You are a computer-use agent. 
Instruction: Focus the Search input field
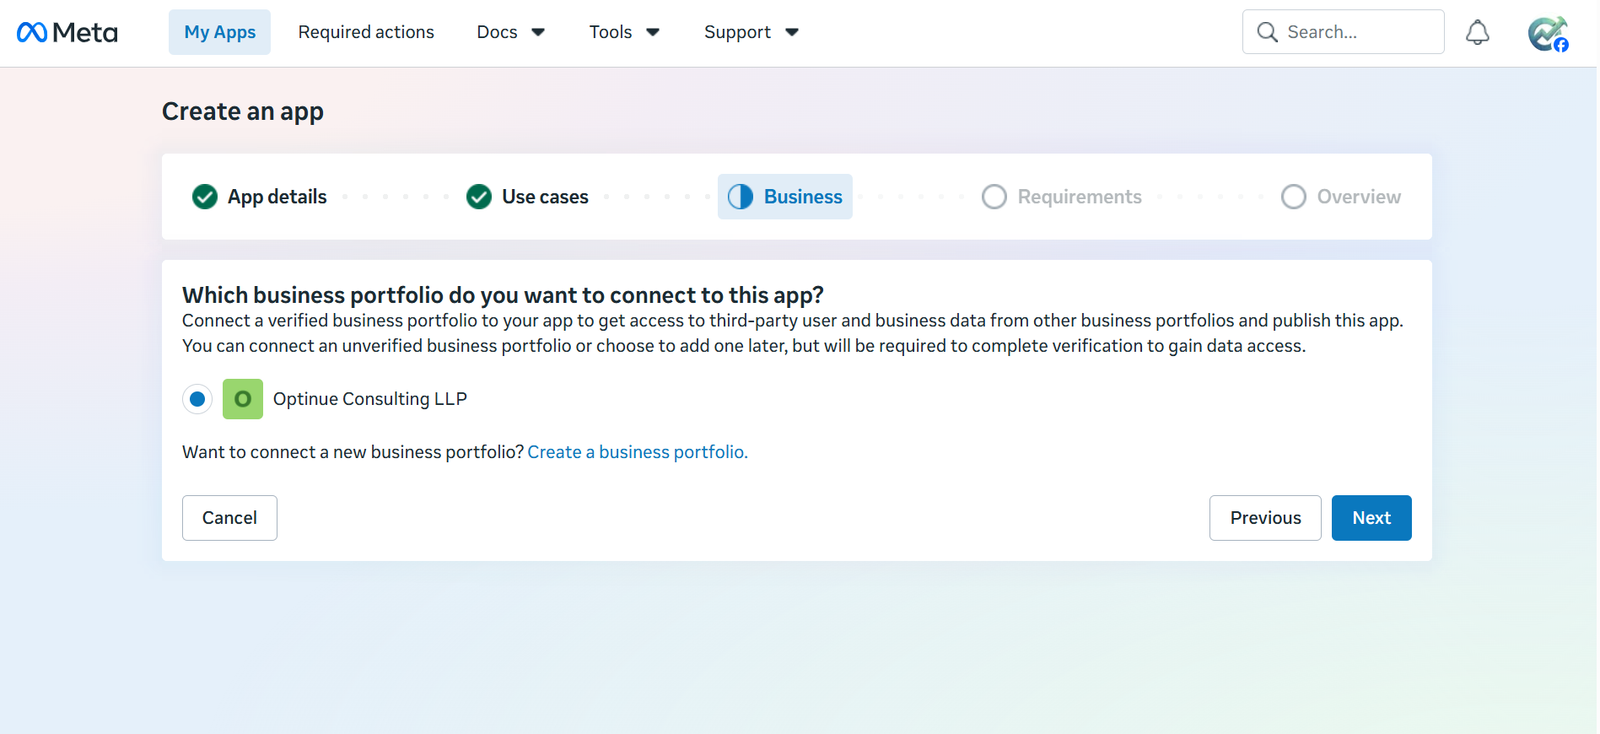click(x=1343, y=32)
